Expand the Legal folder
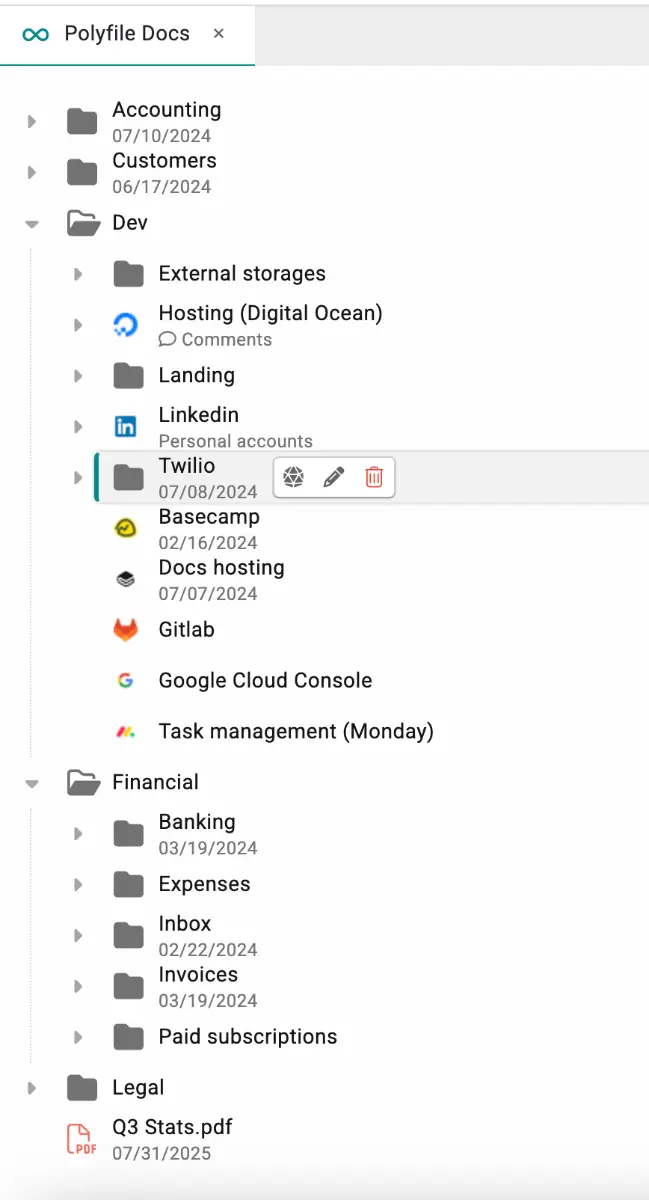Screen dimensions: 649x1200 click(32, 1088)
